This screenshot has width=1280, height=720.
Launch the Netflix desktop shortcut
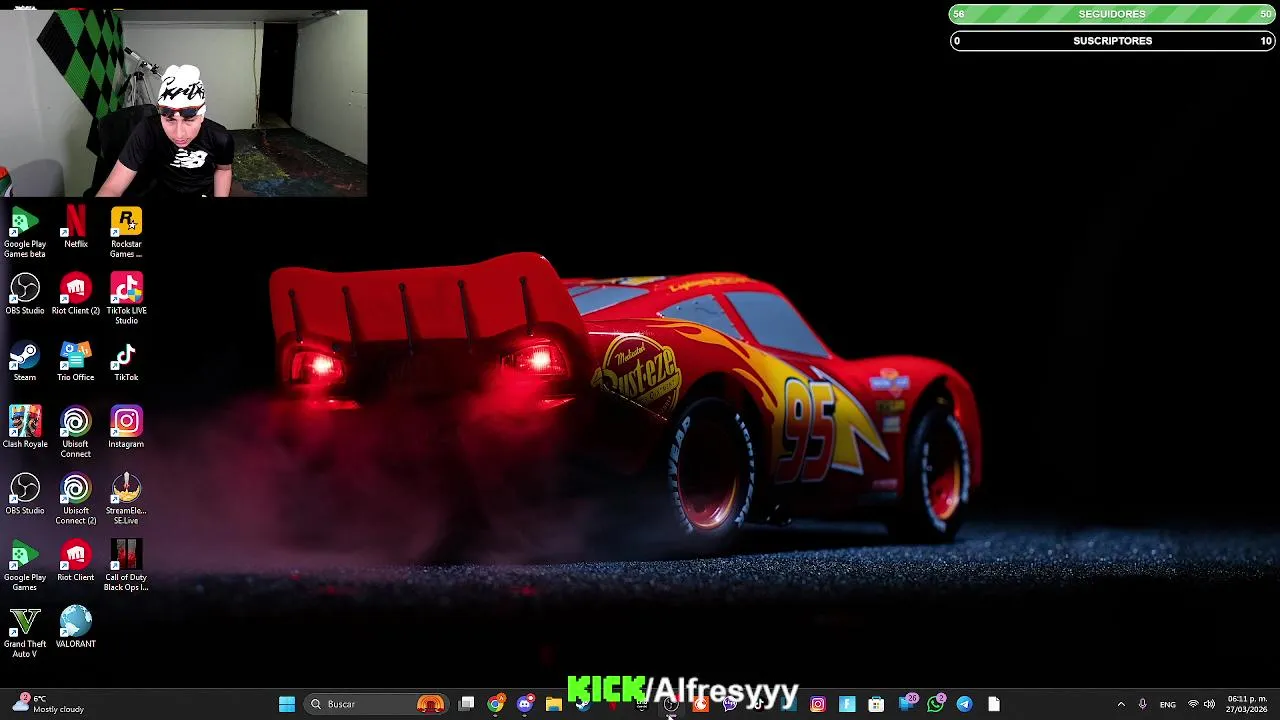pos(76,227)
